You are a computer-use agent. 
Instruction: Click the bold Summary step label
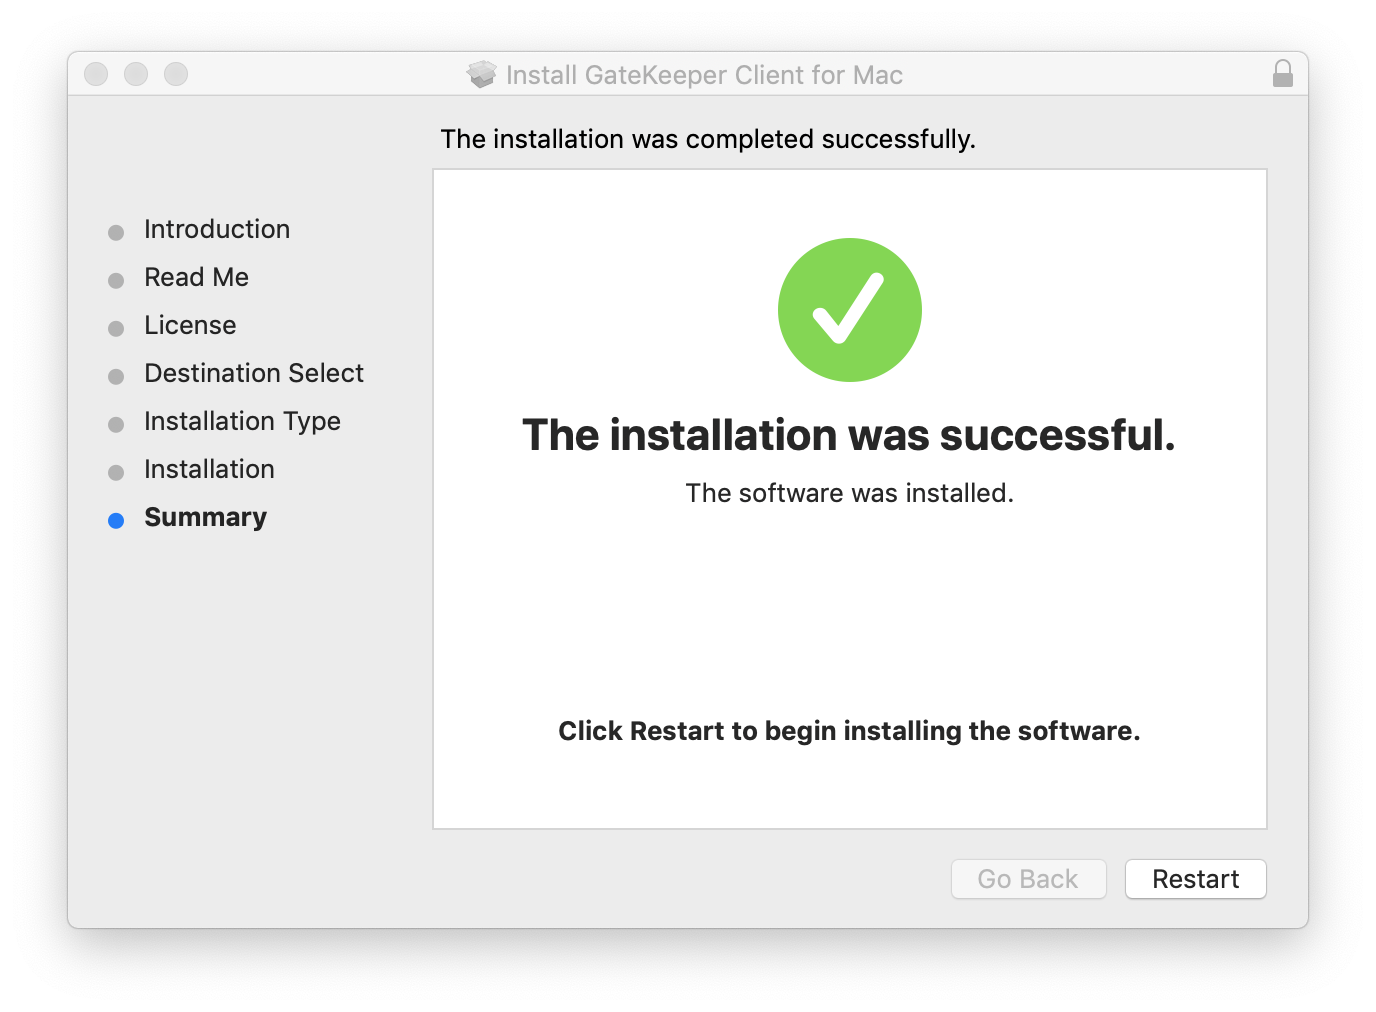tap(205, 517)
